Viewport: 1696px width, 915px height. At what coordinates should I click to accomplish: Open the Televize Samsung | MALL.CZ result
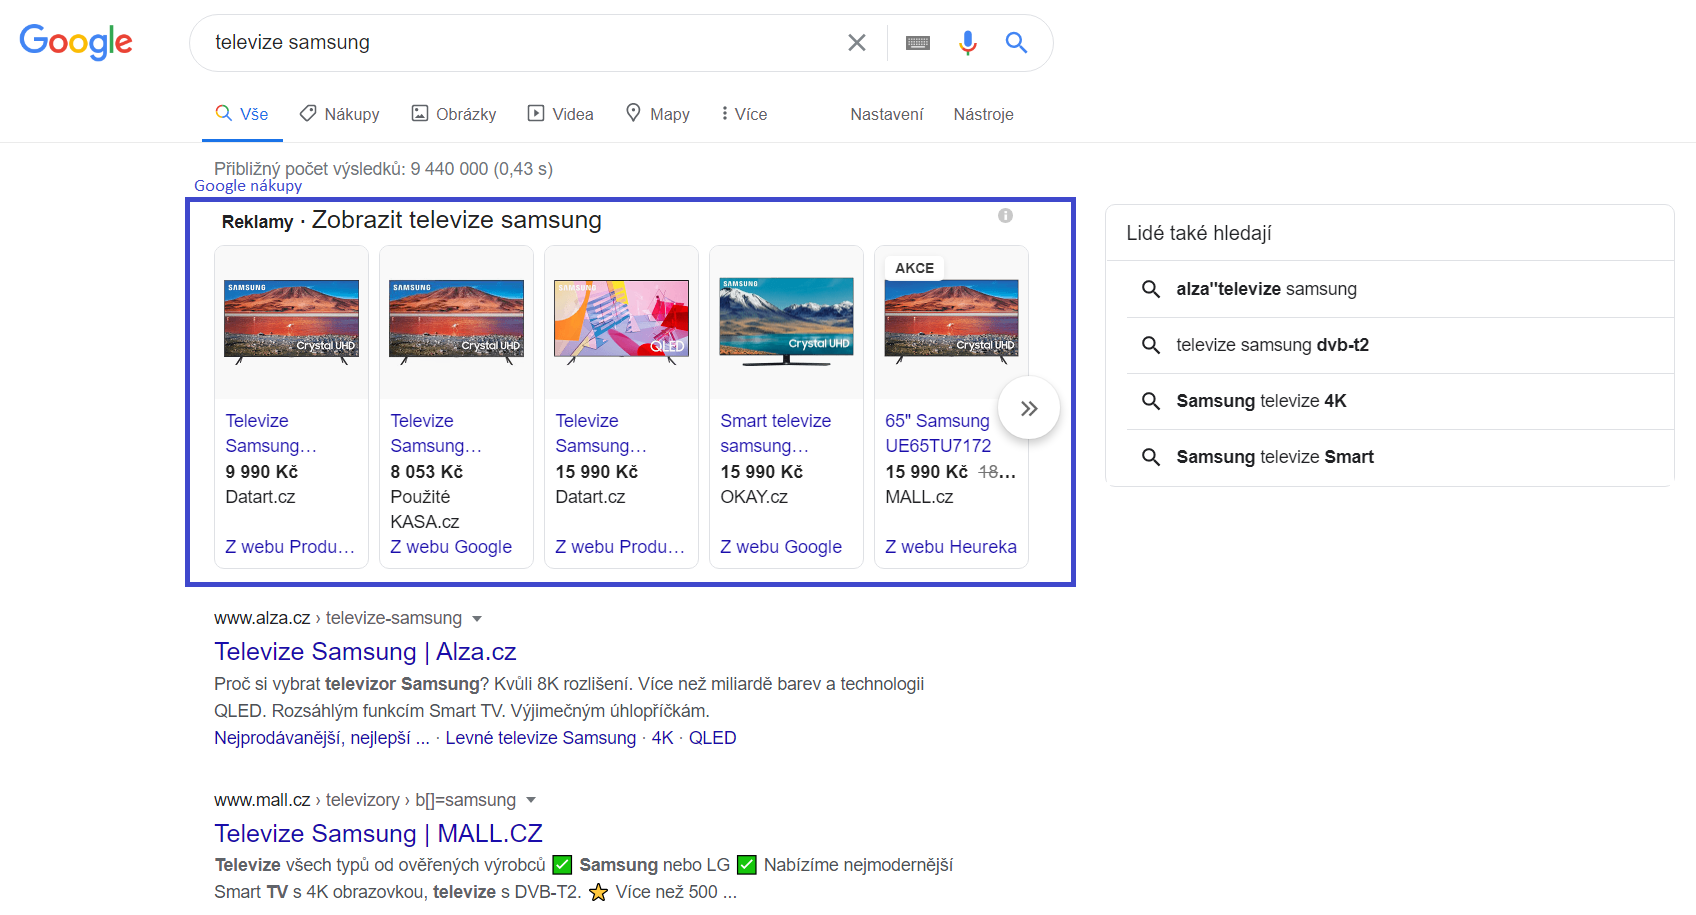click(x=378, y=834)
